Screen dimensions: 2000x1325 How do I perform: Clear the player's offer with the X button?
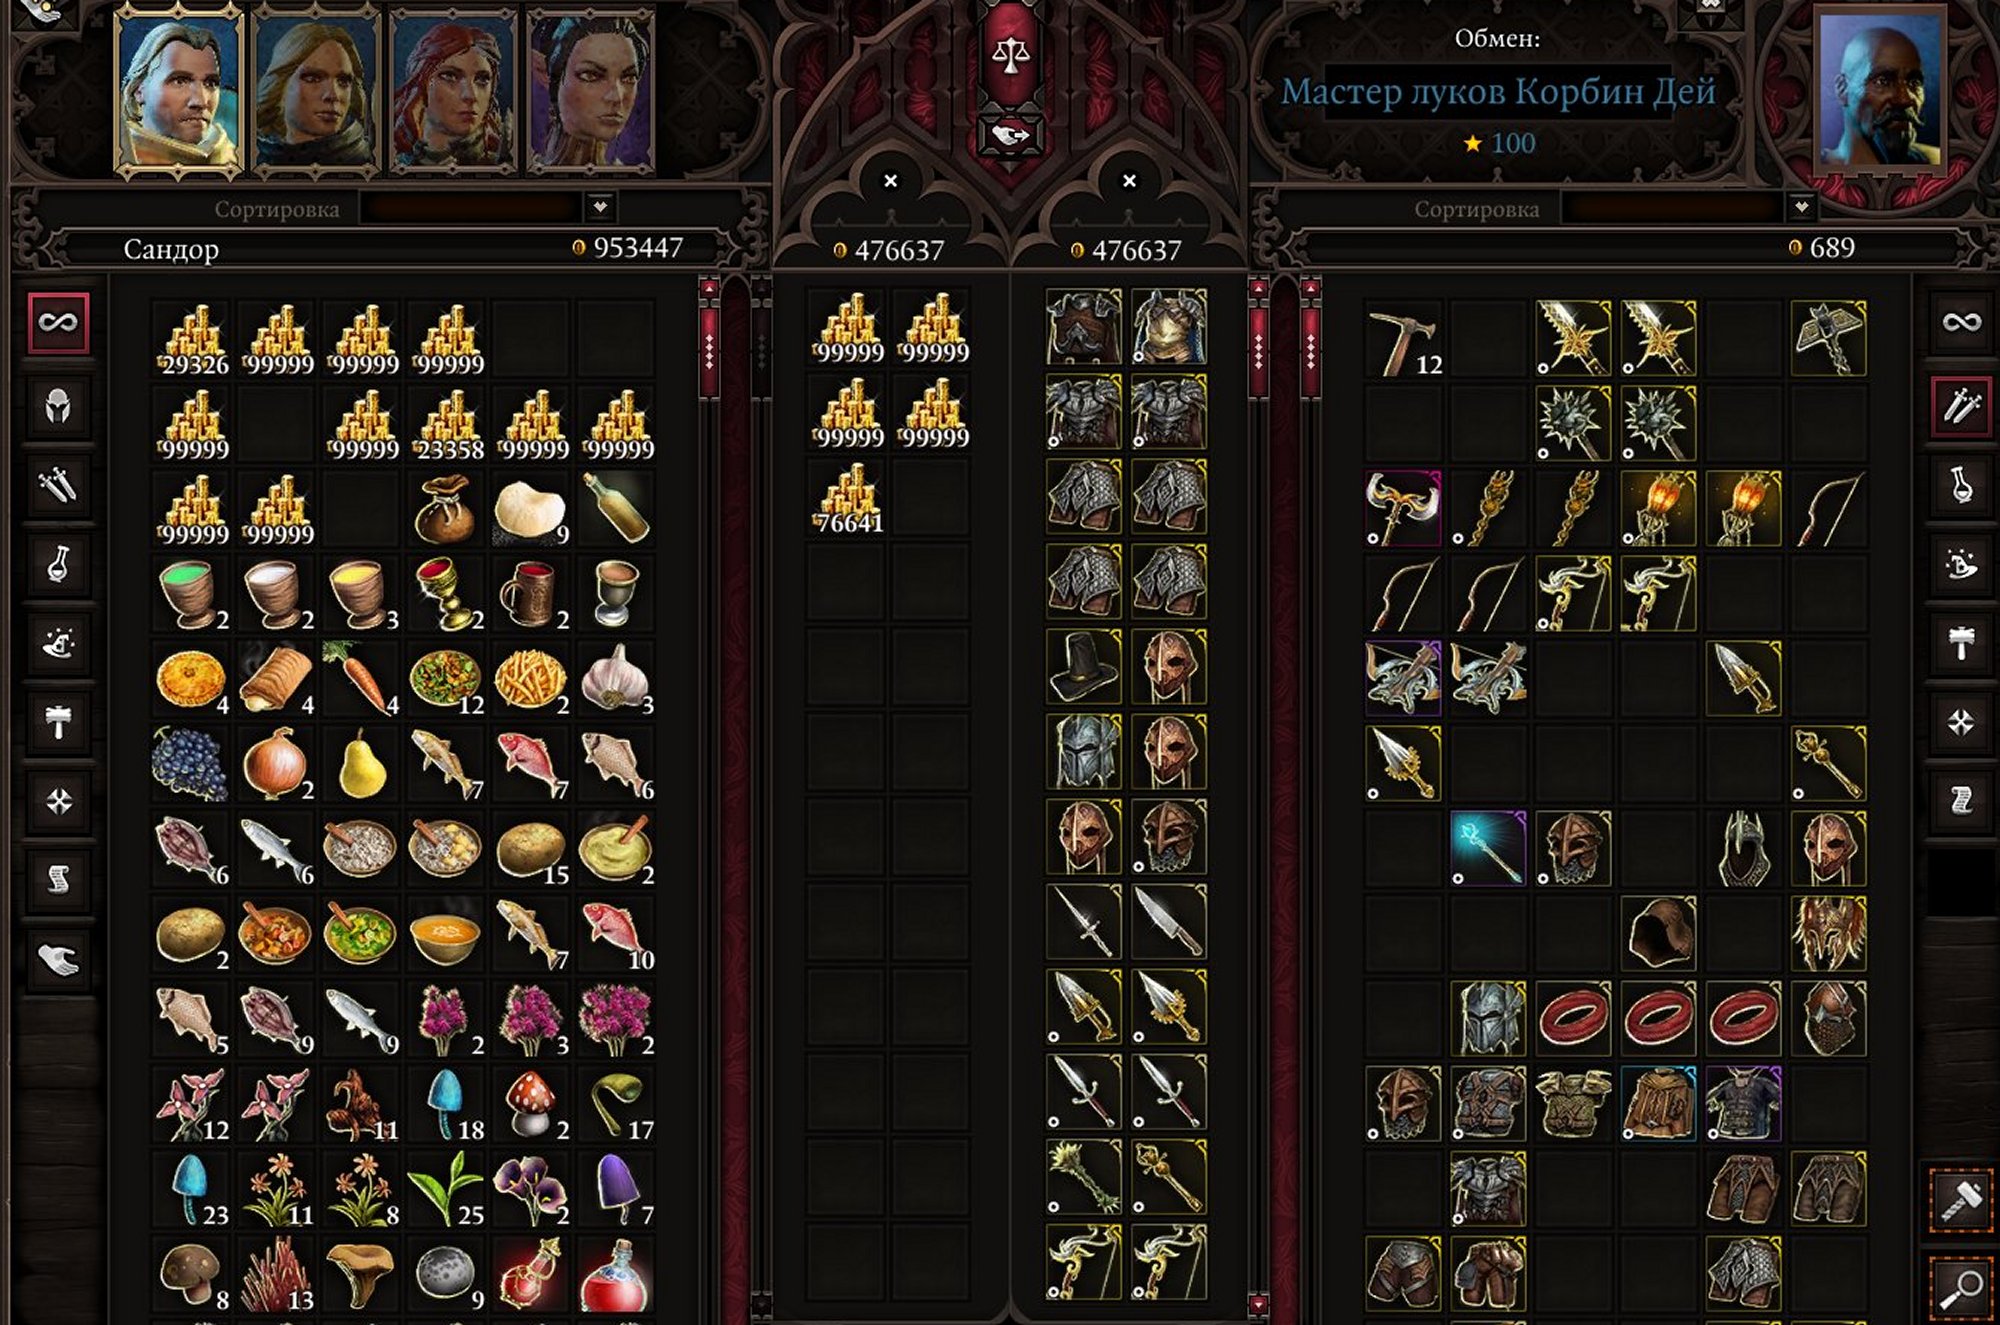[x=890, y=181]
